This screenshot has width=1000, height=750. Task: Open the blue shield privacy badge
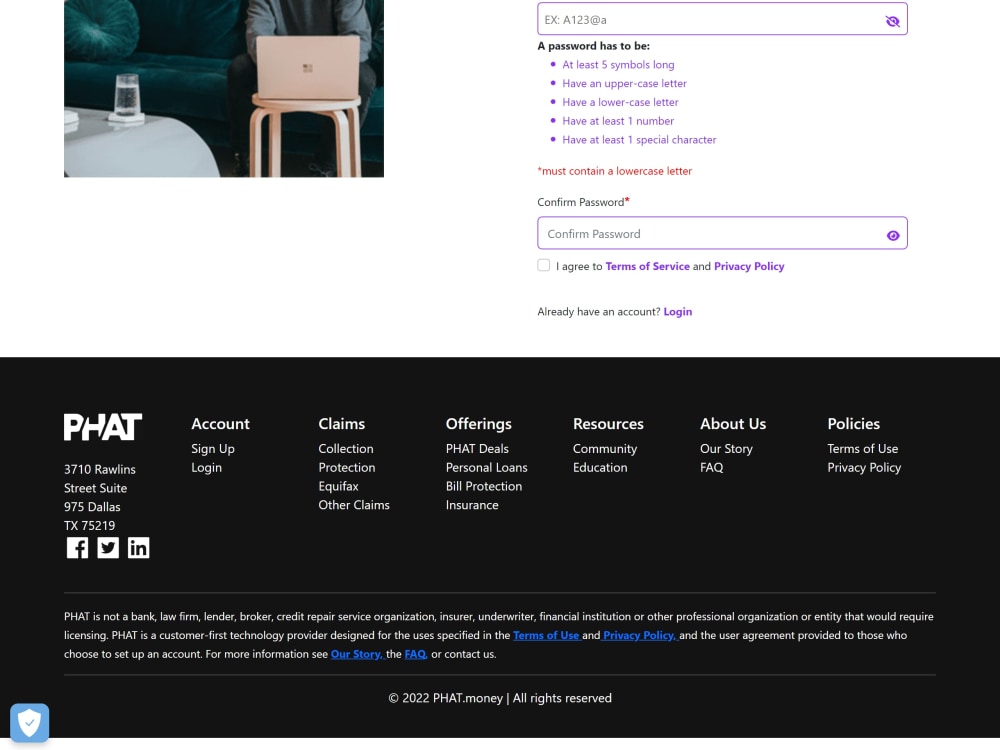pyautogui.click(x=29, y=723)
